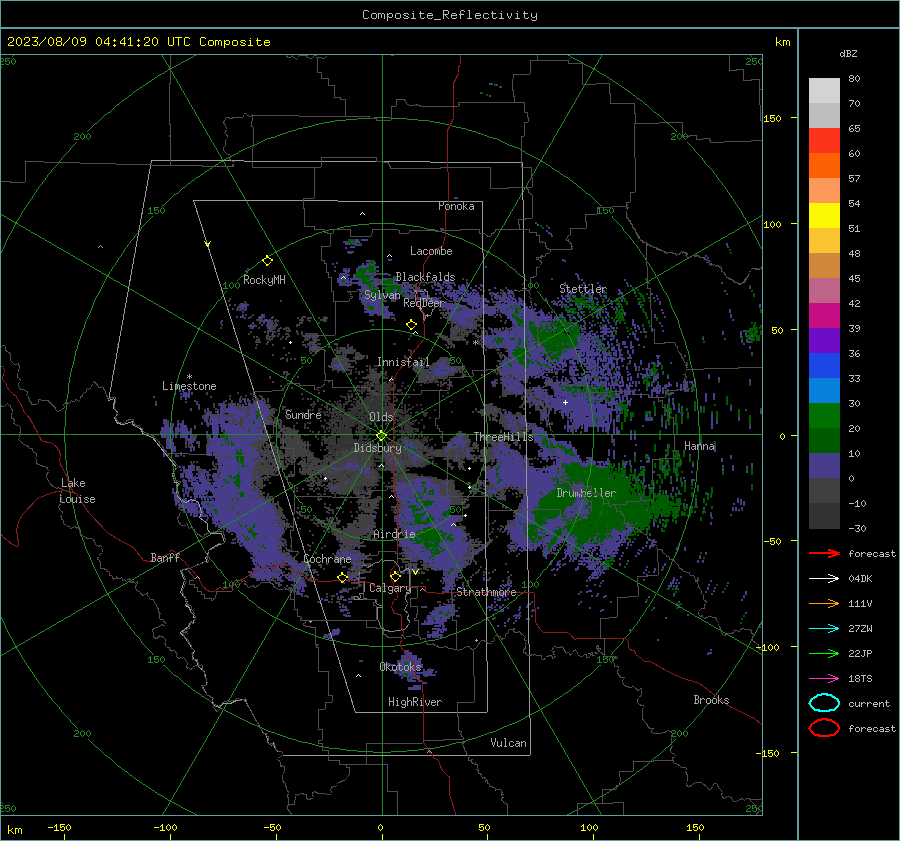Click the Composite_Reflectivity title
The width and height of the screenshot is (900, 841).
(x=450, y=15)
